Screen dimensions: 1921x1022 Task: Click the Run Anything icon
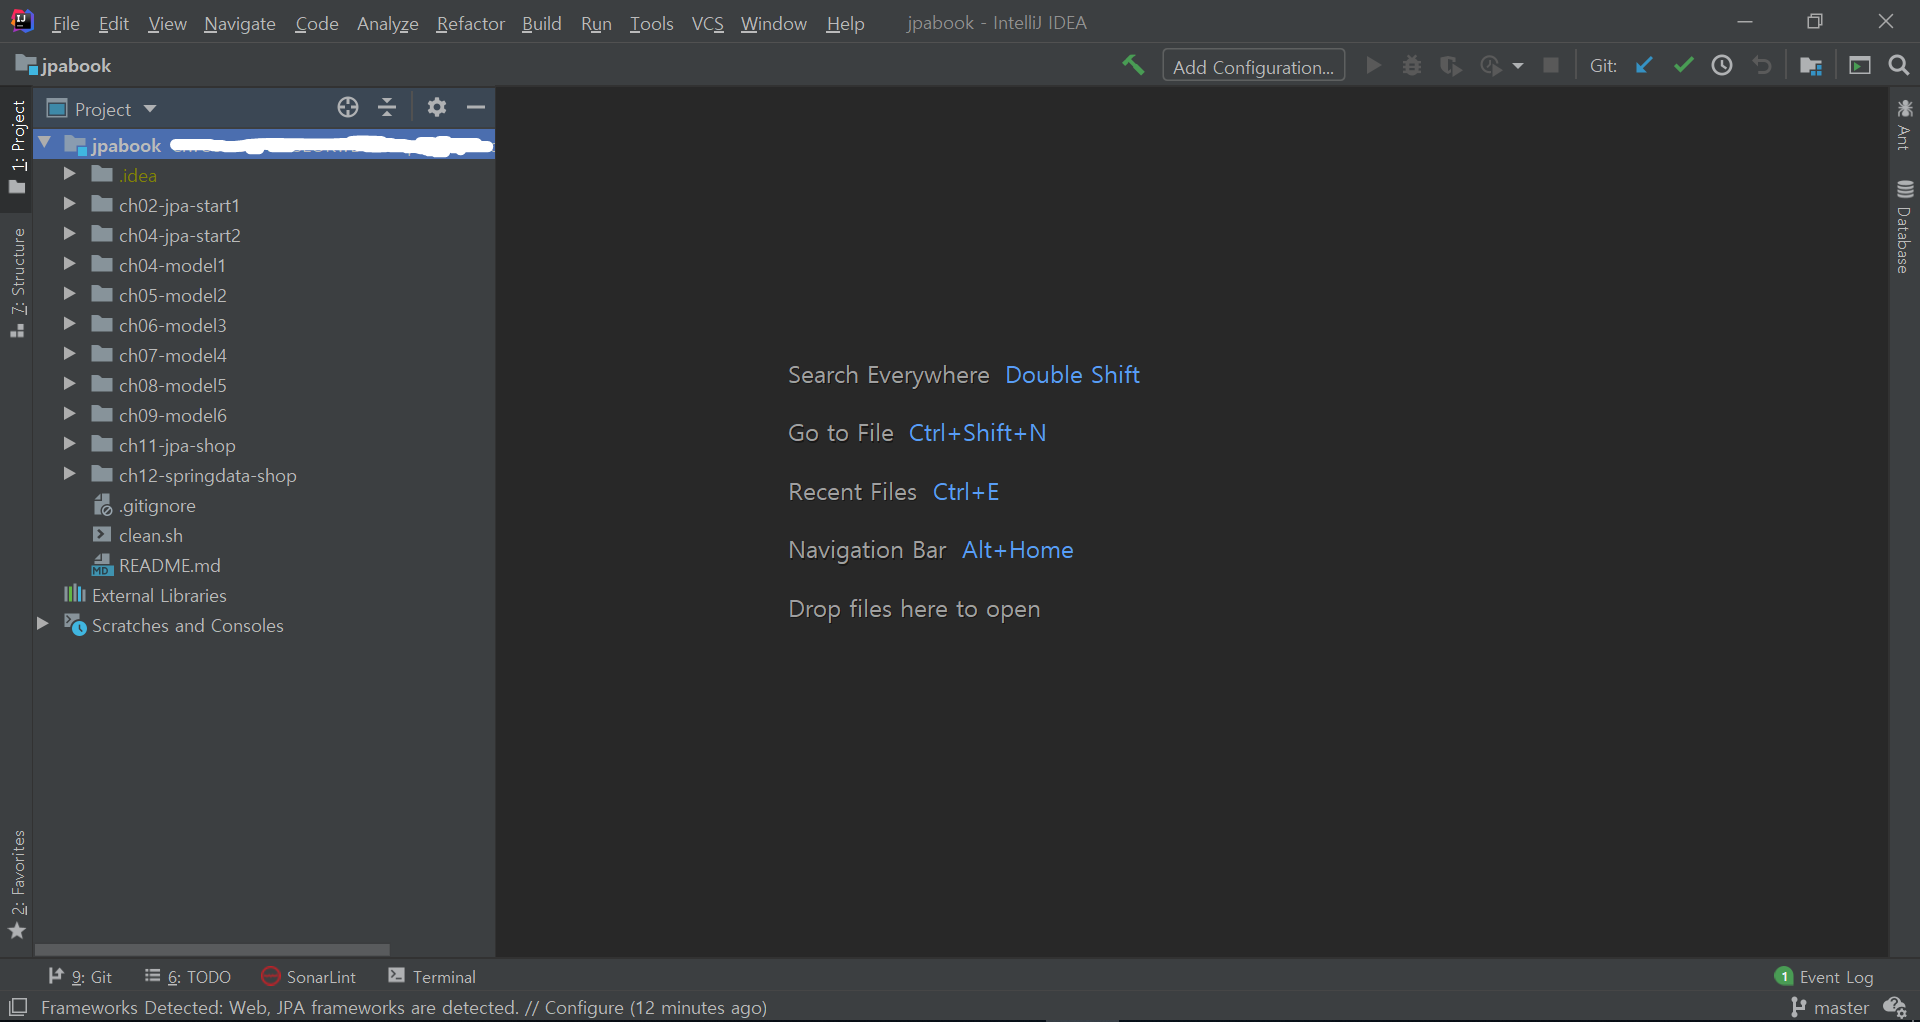1860,66
